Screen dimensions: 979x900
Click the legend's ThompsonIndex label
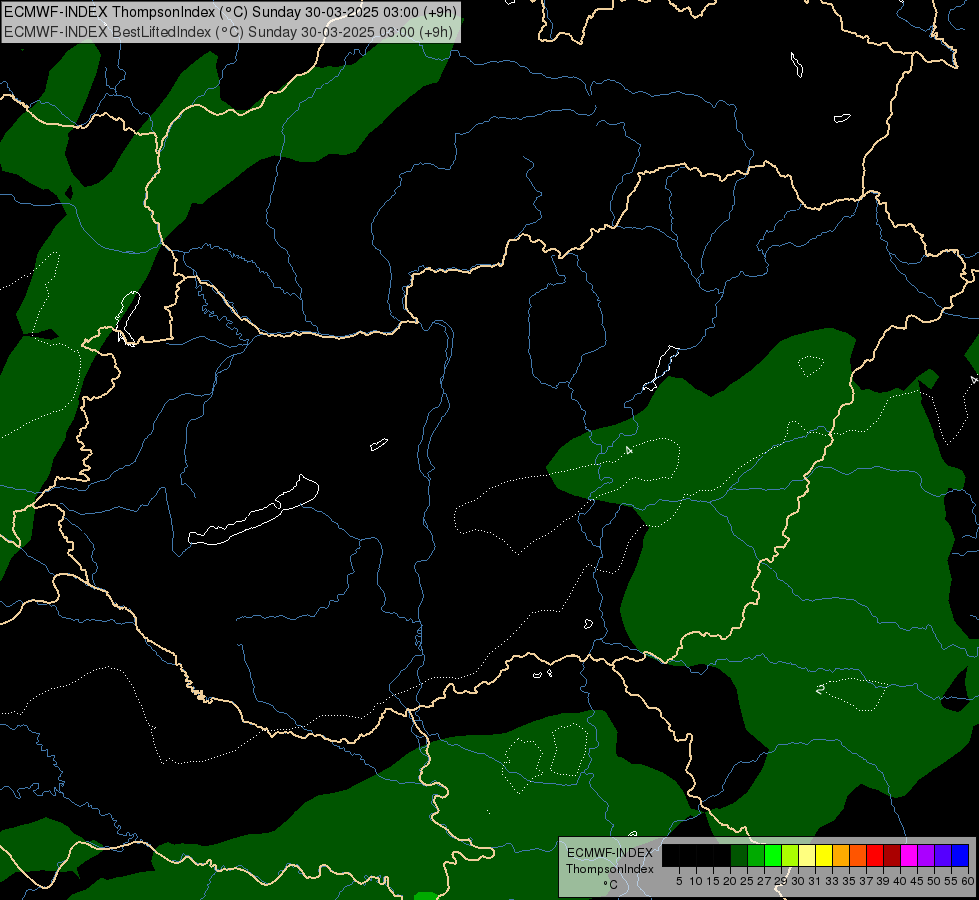tap(610, 869)
